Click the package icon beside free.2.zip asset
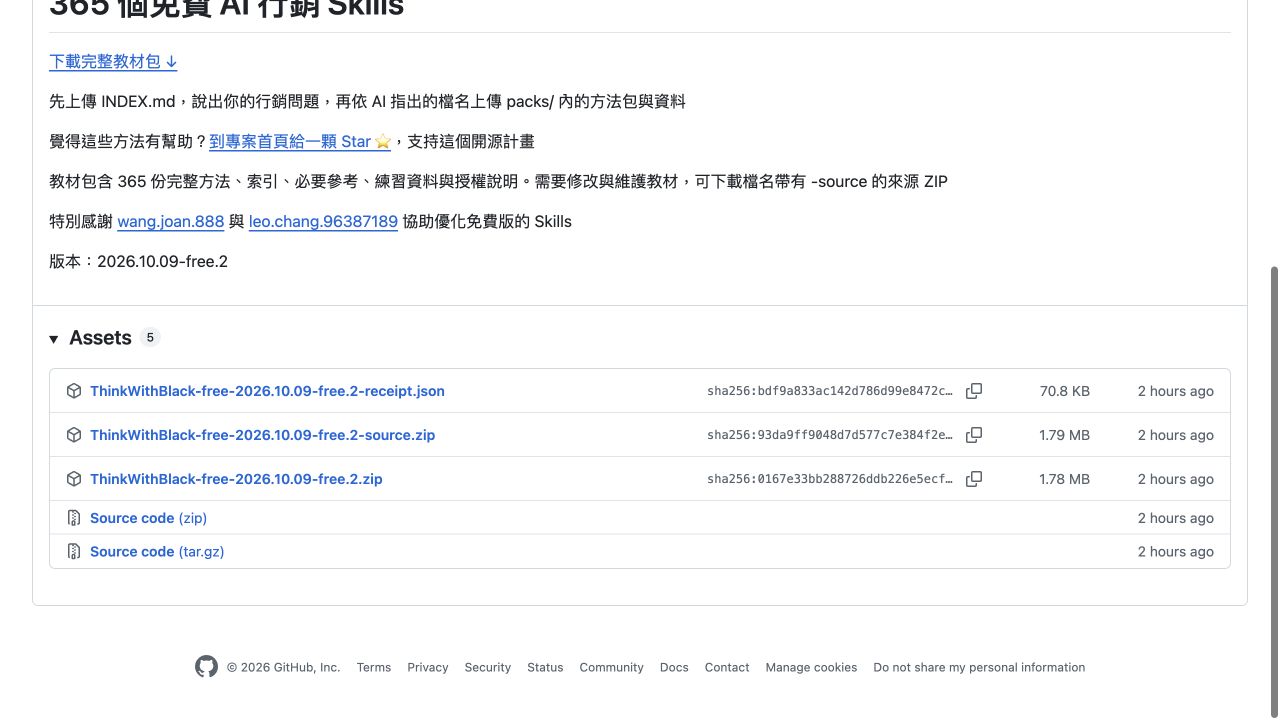 74,479
